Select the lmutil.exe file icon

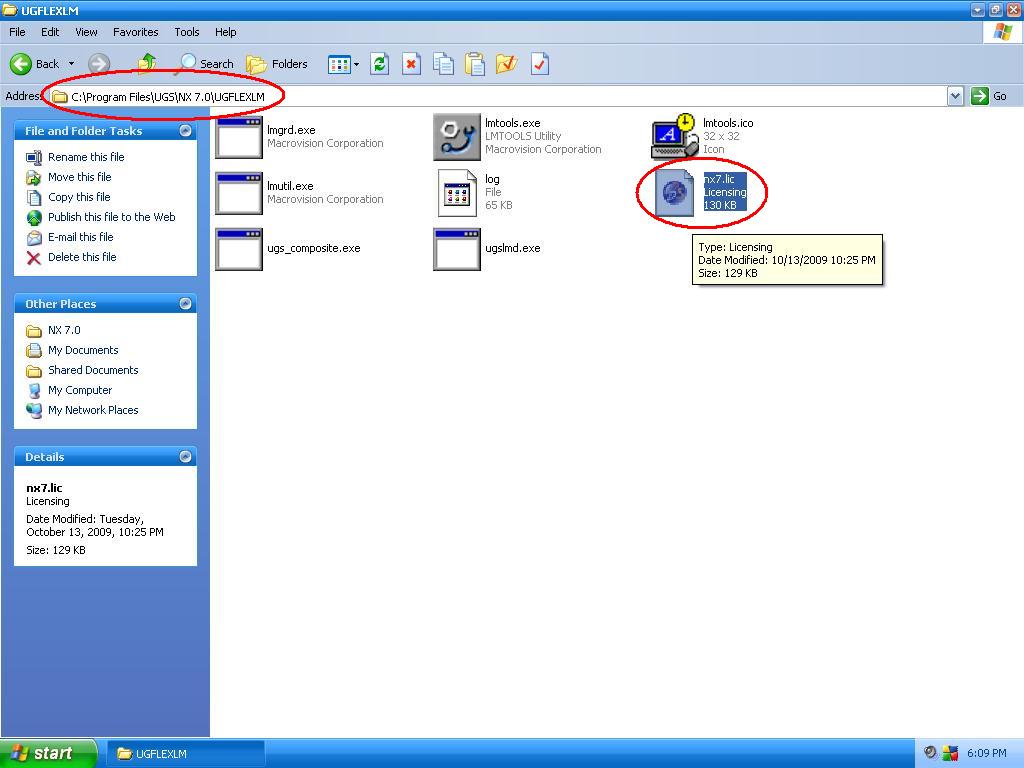(x=239, y=193)
